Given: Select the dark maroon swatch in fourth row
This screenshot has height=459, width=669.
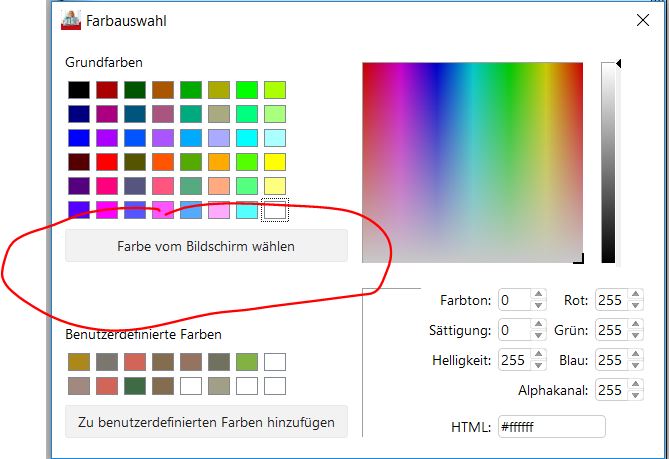Looking at the screenshot, I should [79, 162].
